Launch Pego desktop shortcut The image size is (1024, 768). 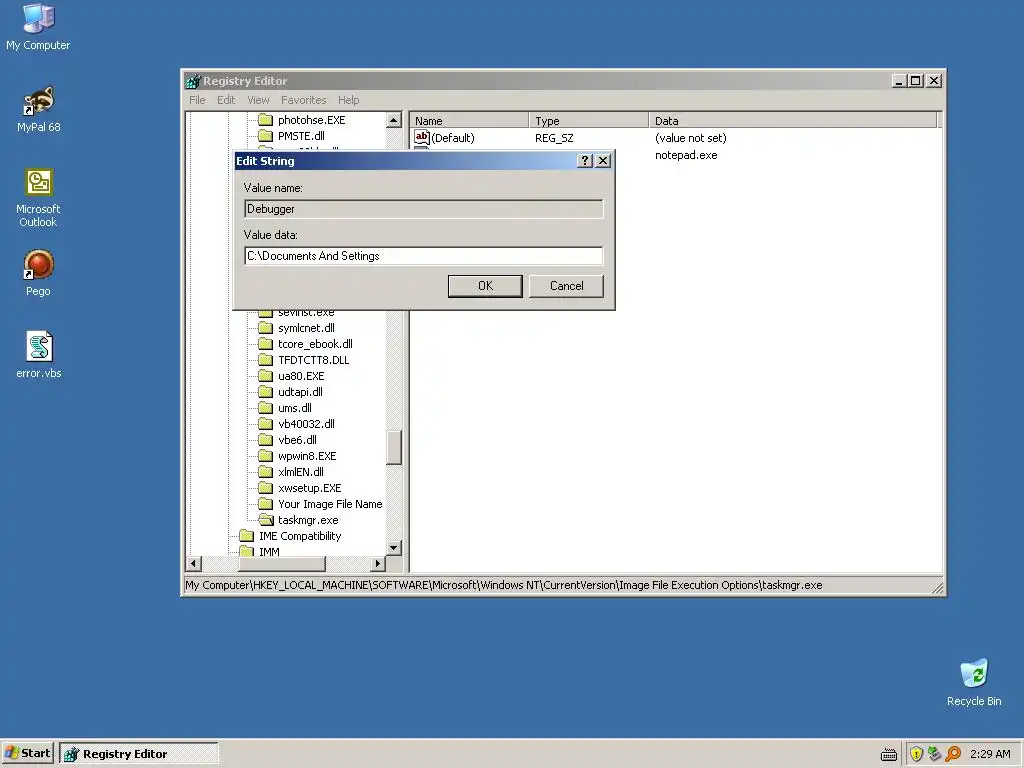38,273
